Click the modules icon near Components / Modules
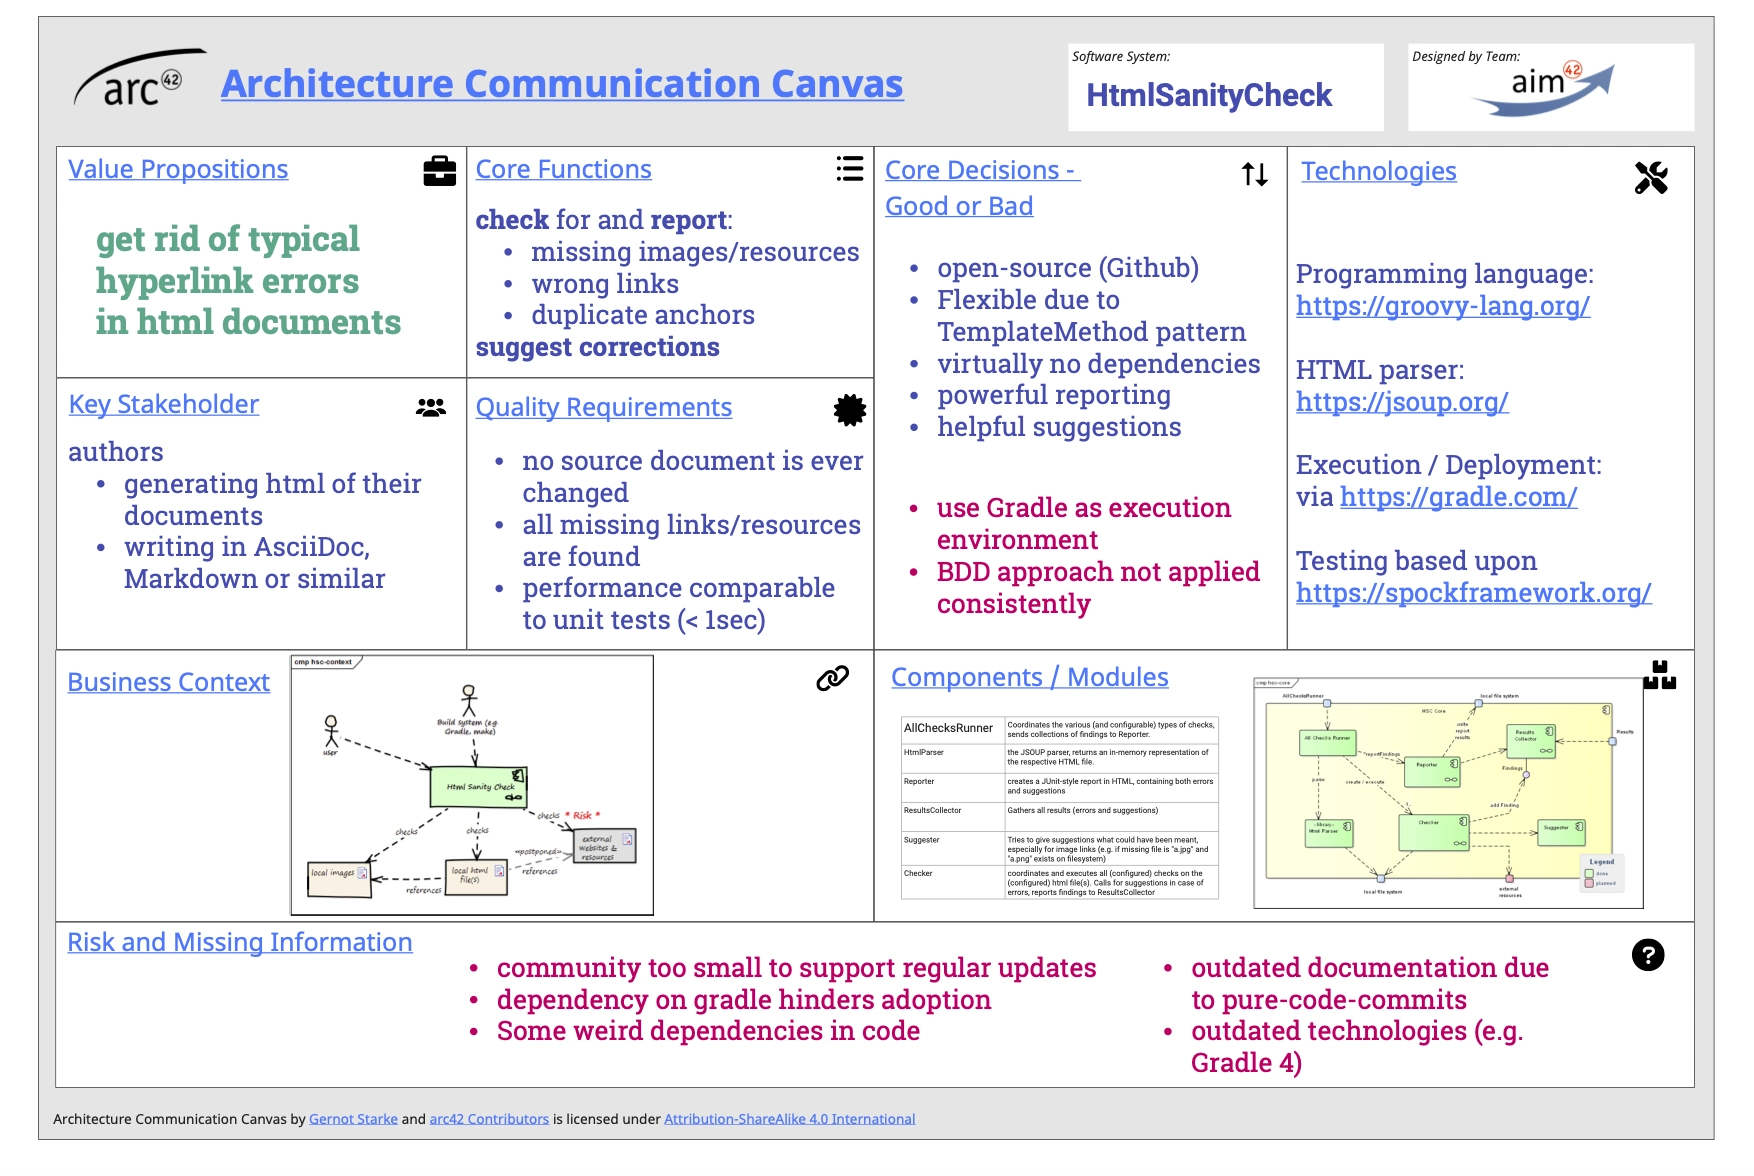This screenshot has width=1754, height=1176. (1659, 675)
